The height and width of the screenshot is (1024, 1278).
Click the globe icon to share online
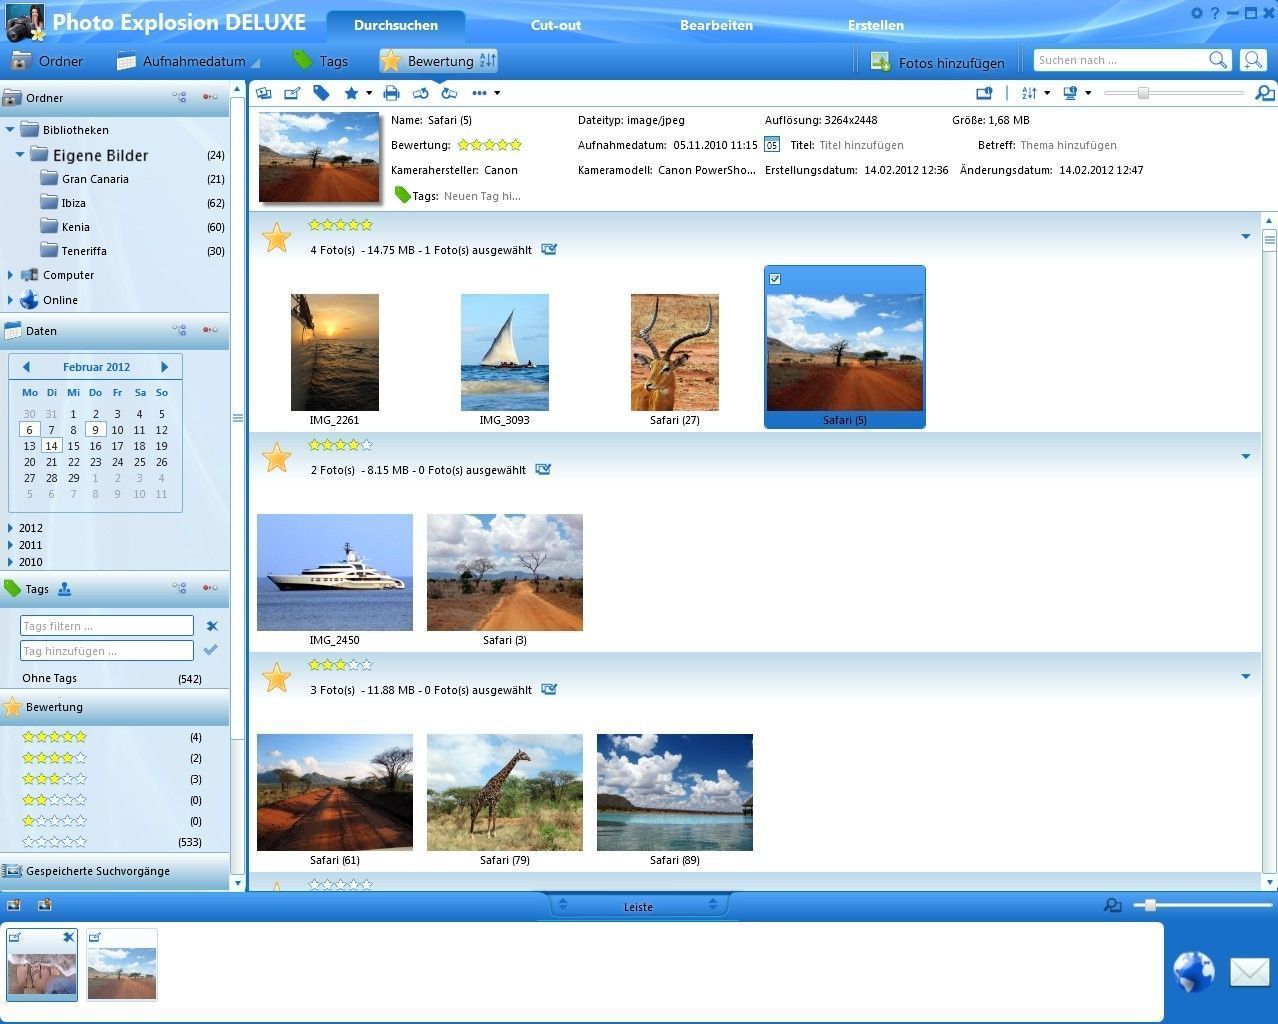click(x=1193, y=971)
